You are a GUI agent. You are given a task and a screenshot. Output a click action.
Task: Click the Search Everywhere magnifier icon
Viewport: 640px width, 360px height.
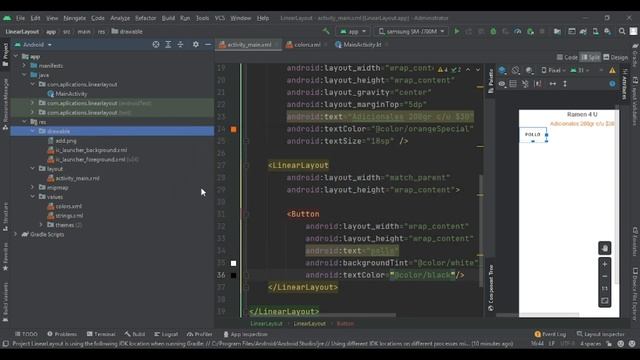tap(622, 31)
